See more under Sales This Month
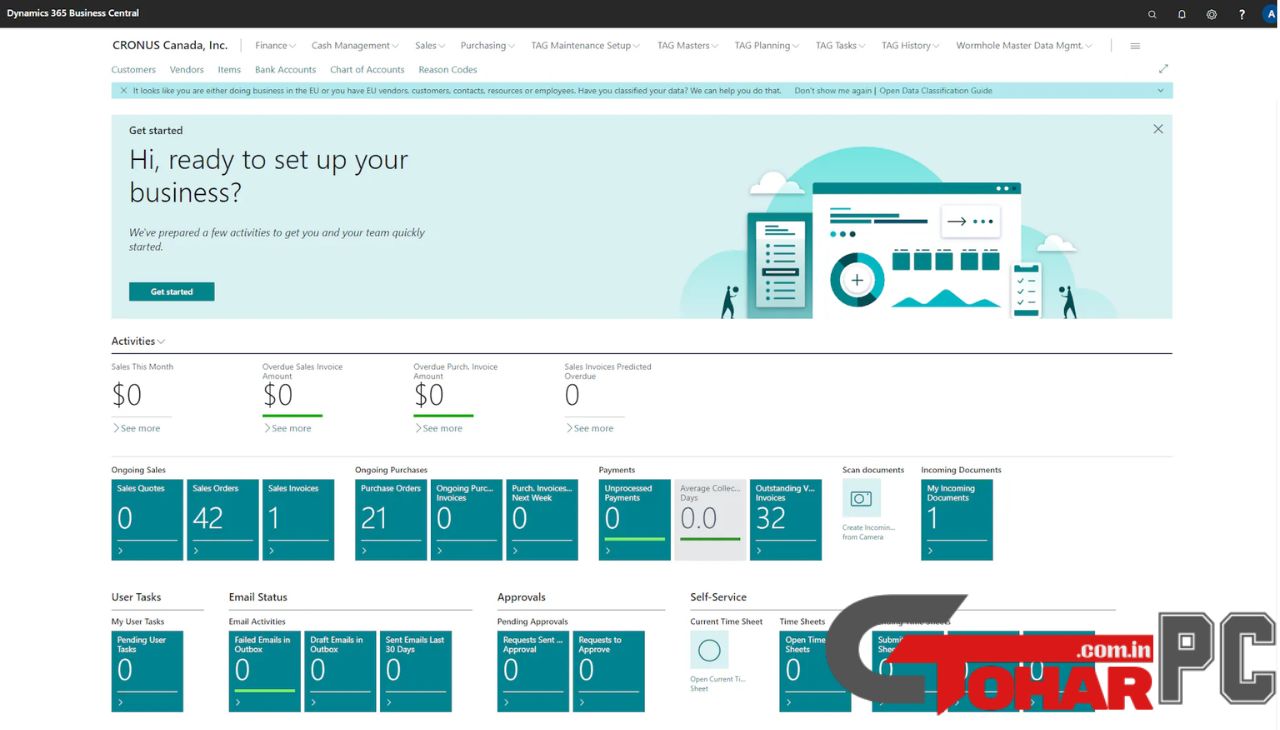The image size is (1280, 730). pos(137,428)
